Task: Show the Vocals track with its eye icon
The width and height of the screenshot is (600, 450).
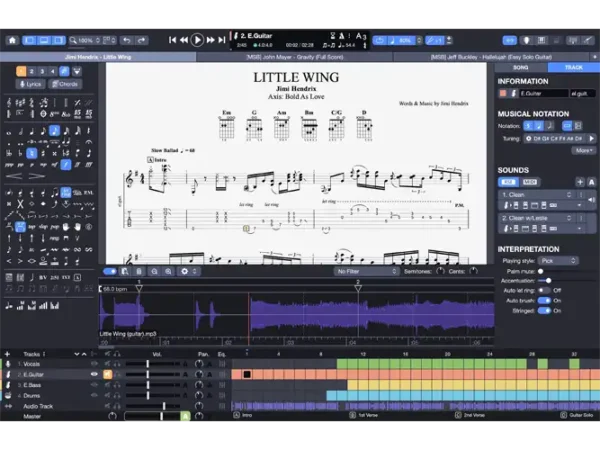Action: 94,364
